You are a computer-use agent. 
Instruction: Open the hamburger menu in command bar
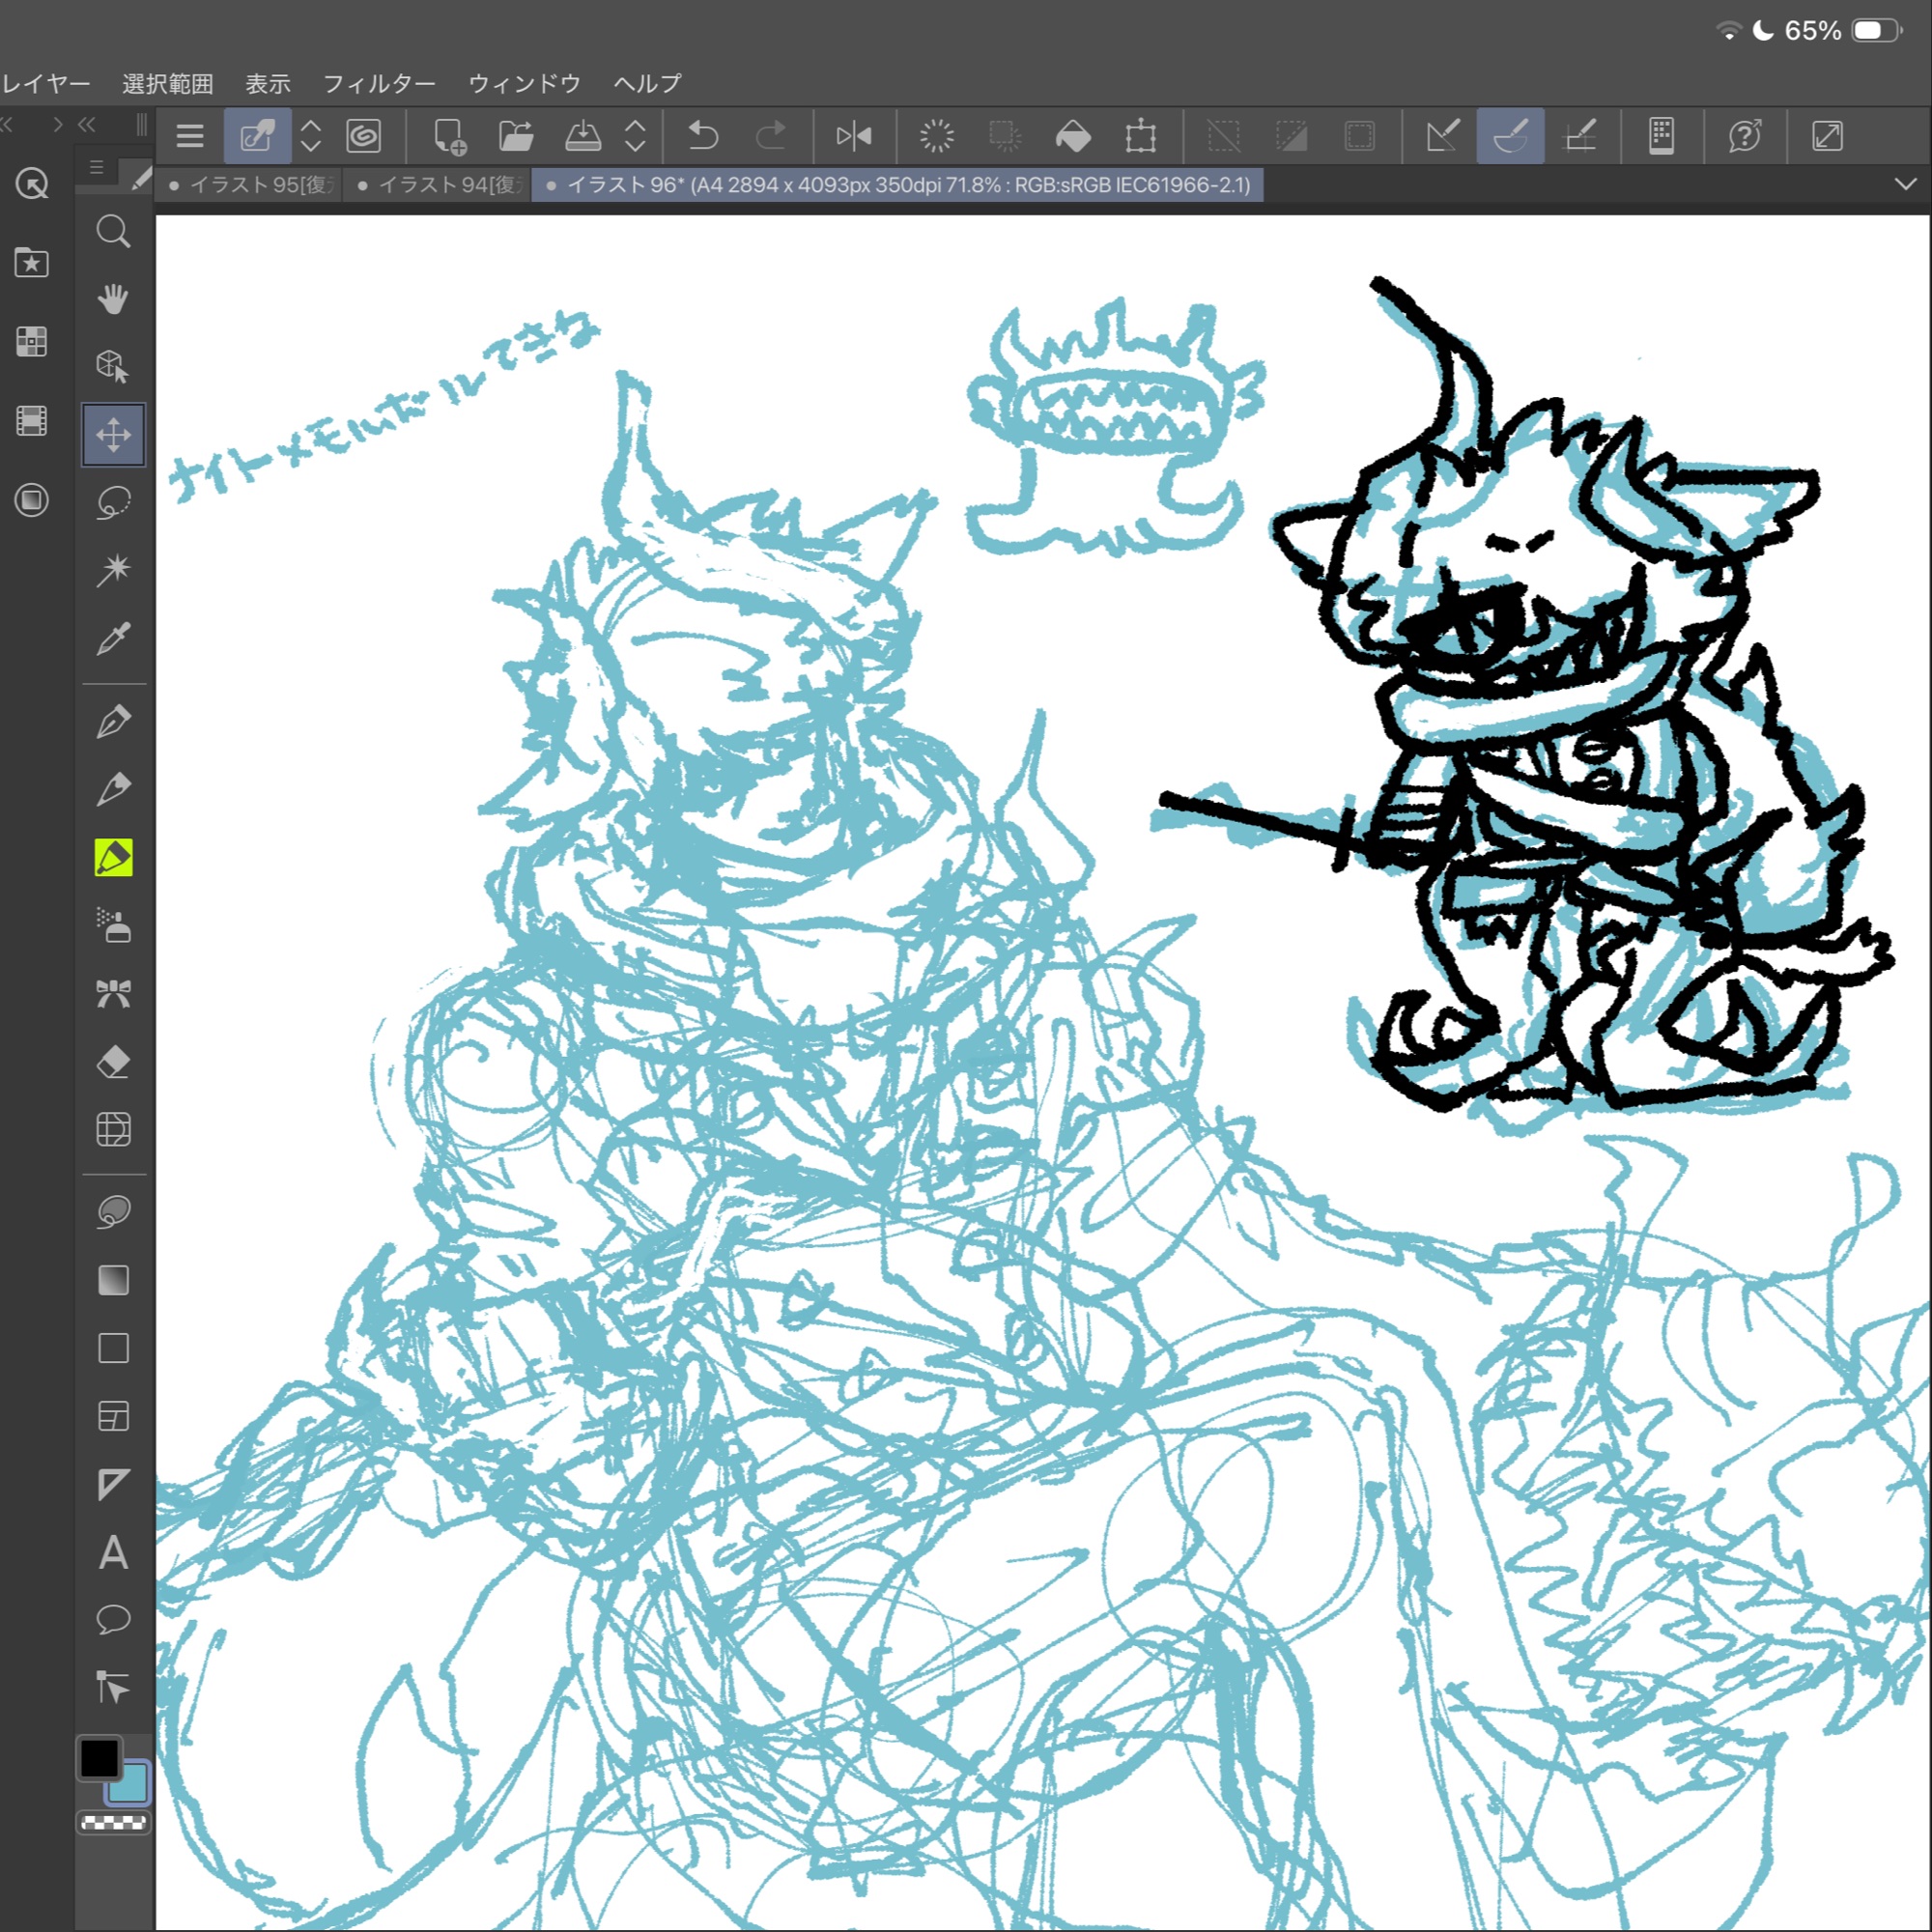189,136
